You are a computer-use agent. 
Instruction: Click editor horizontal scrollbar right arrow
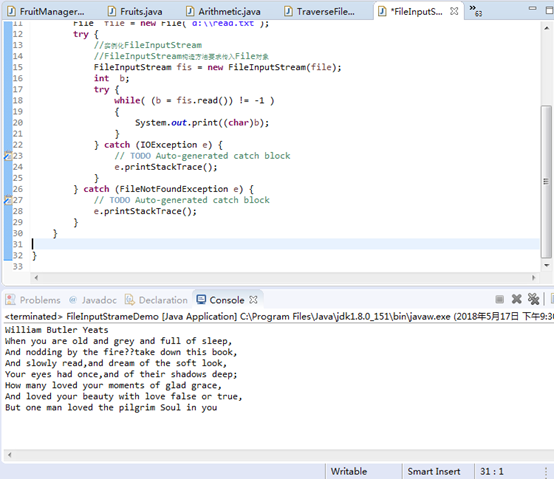534,278
